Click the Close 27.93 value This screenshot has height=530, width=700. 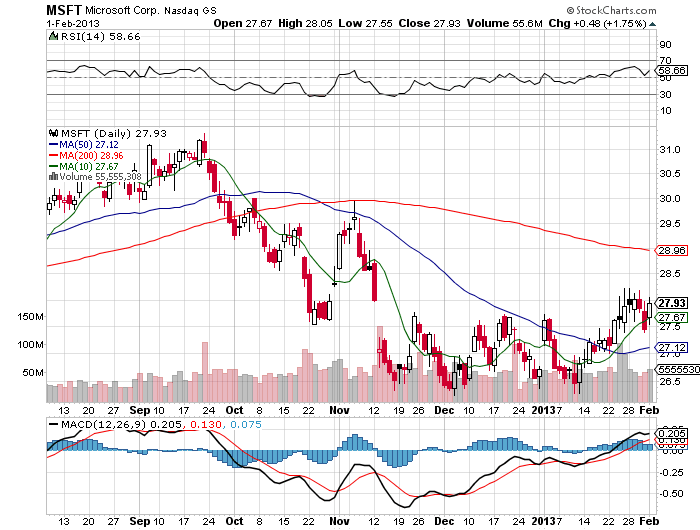429,23
